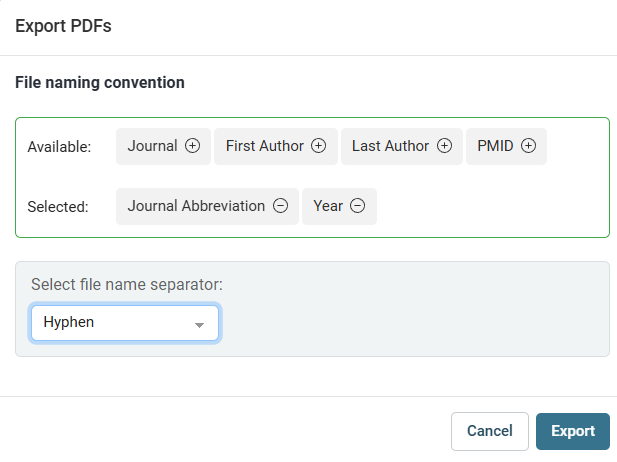Viewport: 617px width, 462px height.
Task: Click the plus icon beside Journal
Action: tap(193, 146)
